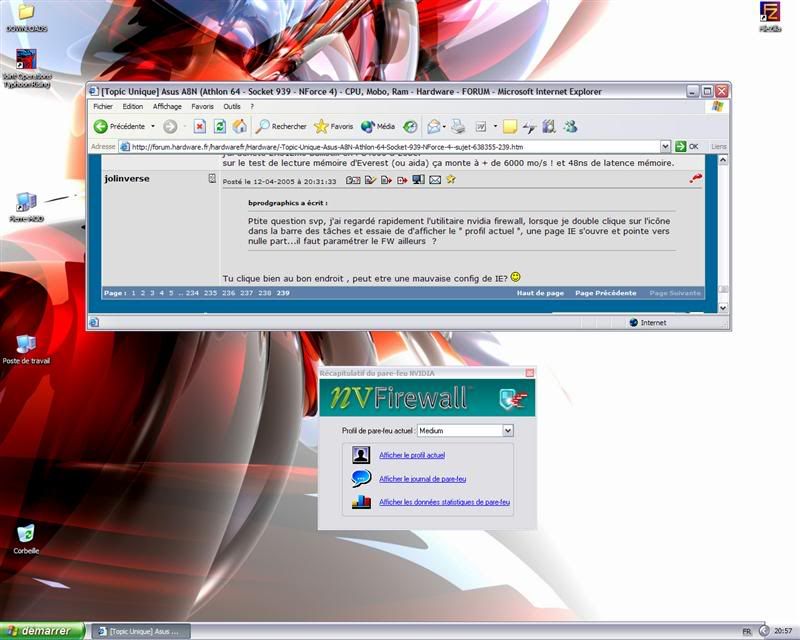
Task: Select the Poste de travail desktop icon
Action: tap(26, 350)
